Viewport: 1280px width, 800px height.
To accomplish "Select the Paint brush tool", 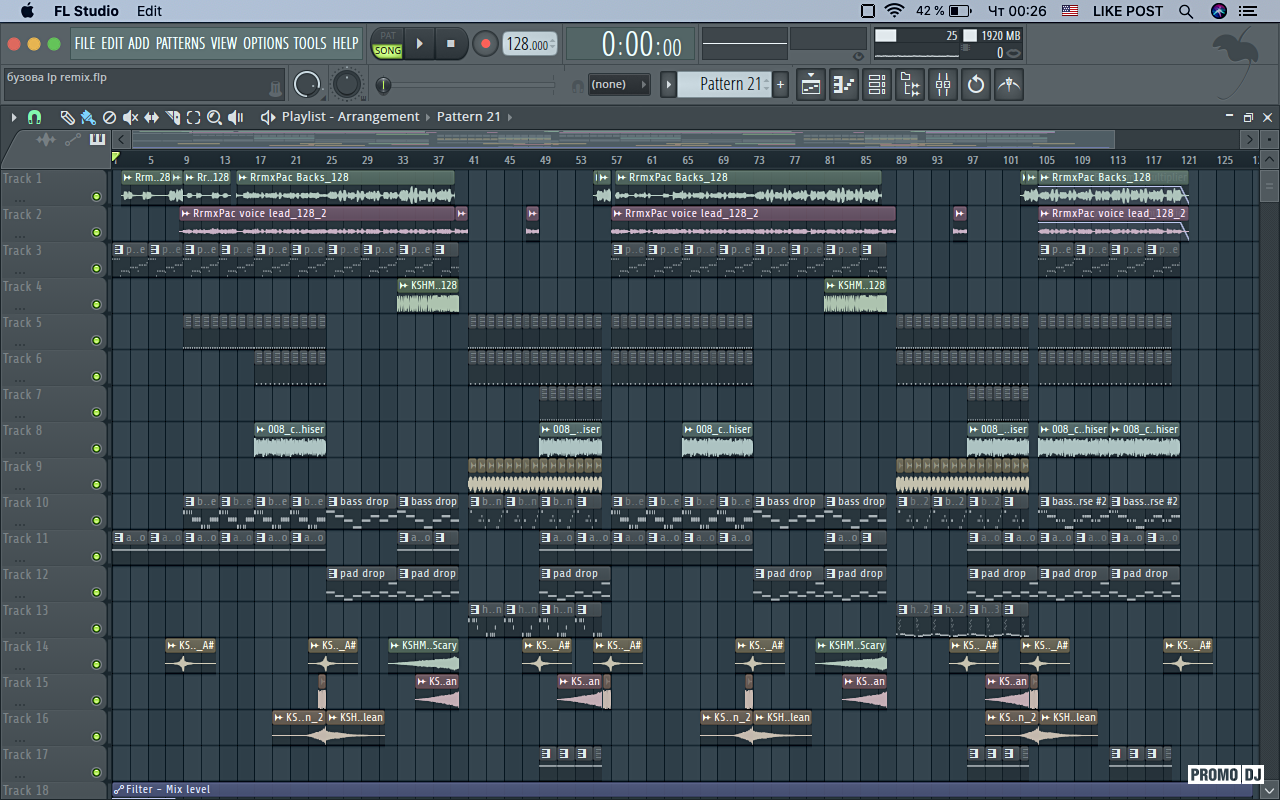I will click(x=88, y=117).
